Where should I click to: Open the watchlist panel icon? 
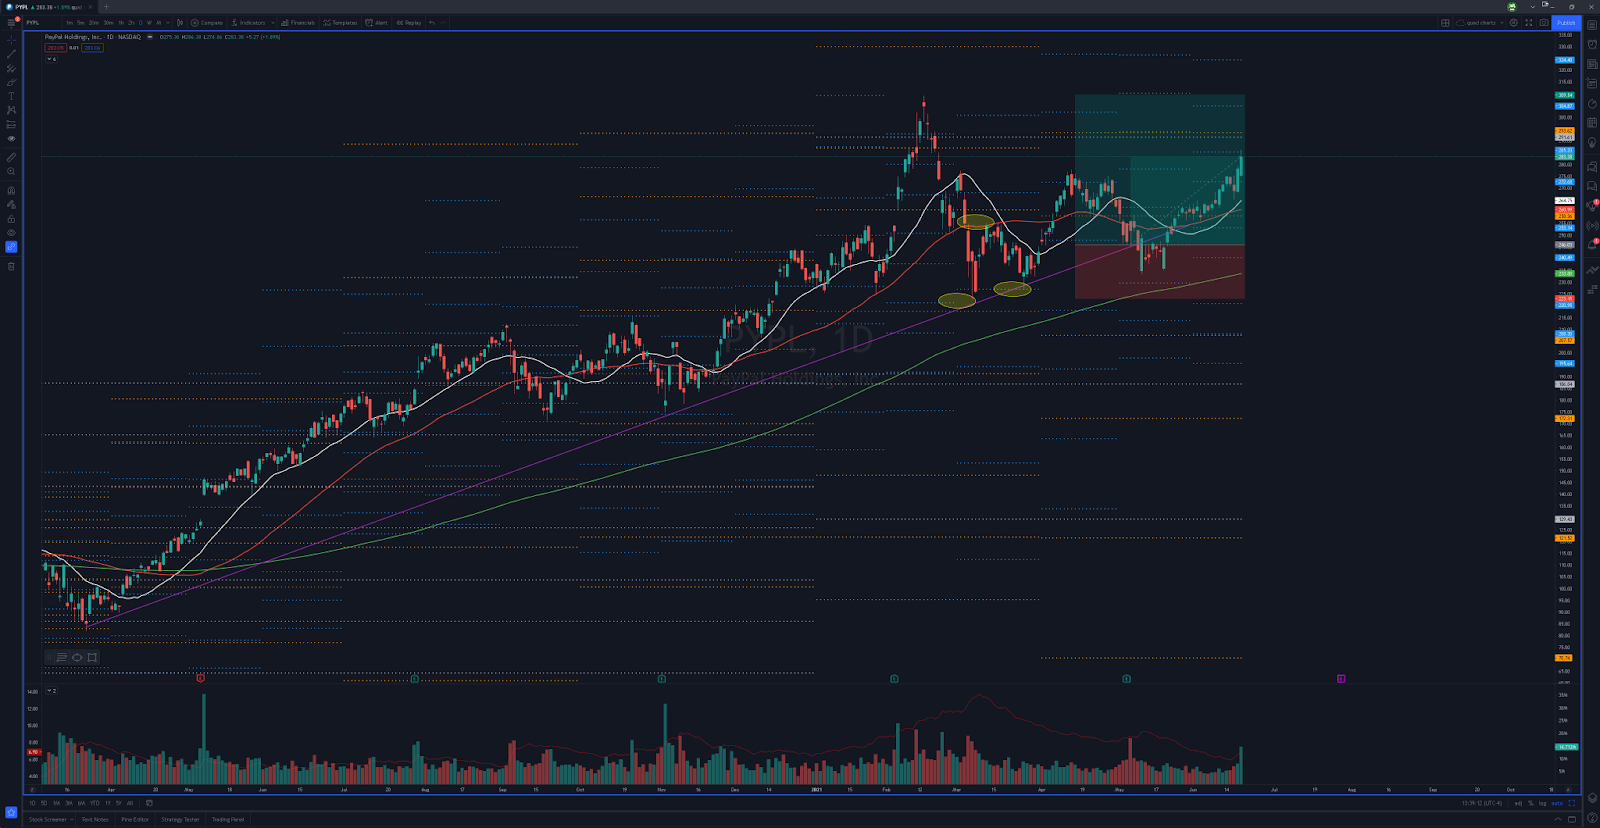pos(1592,25)
